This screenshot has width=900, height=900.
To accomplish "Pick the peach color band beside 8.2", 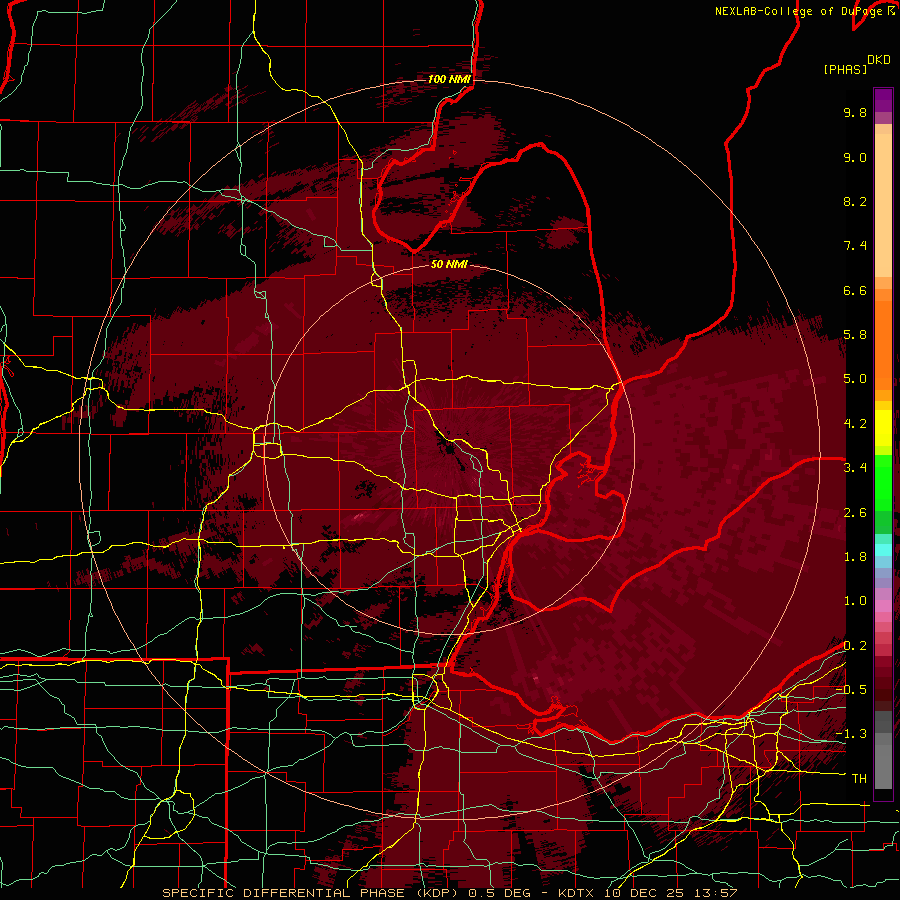I will [883, 205].
